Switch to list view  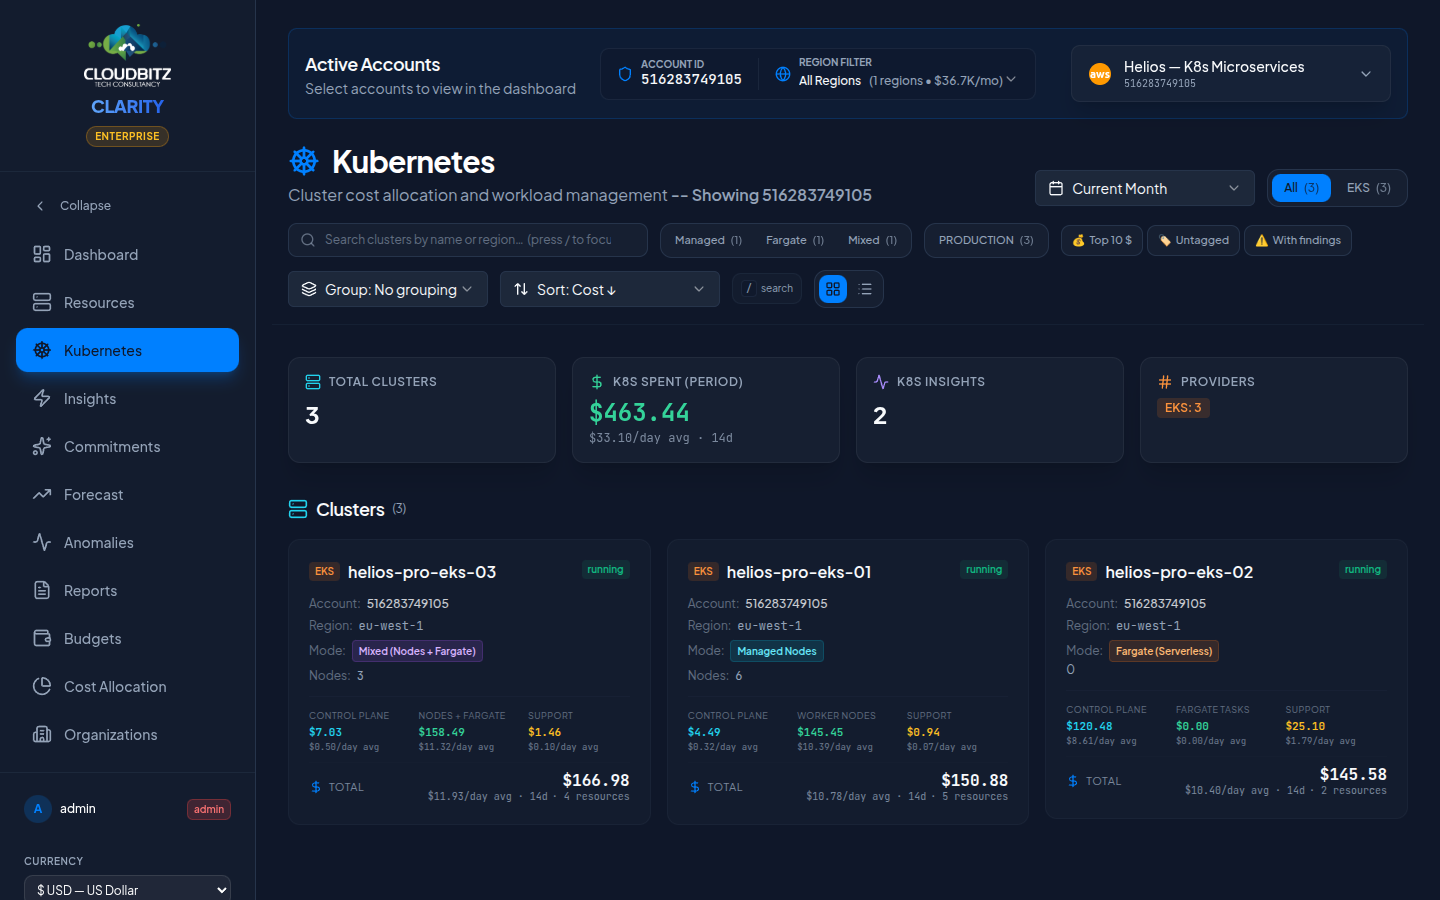[865, 289]
